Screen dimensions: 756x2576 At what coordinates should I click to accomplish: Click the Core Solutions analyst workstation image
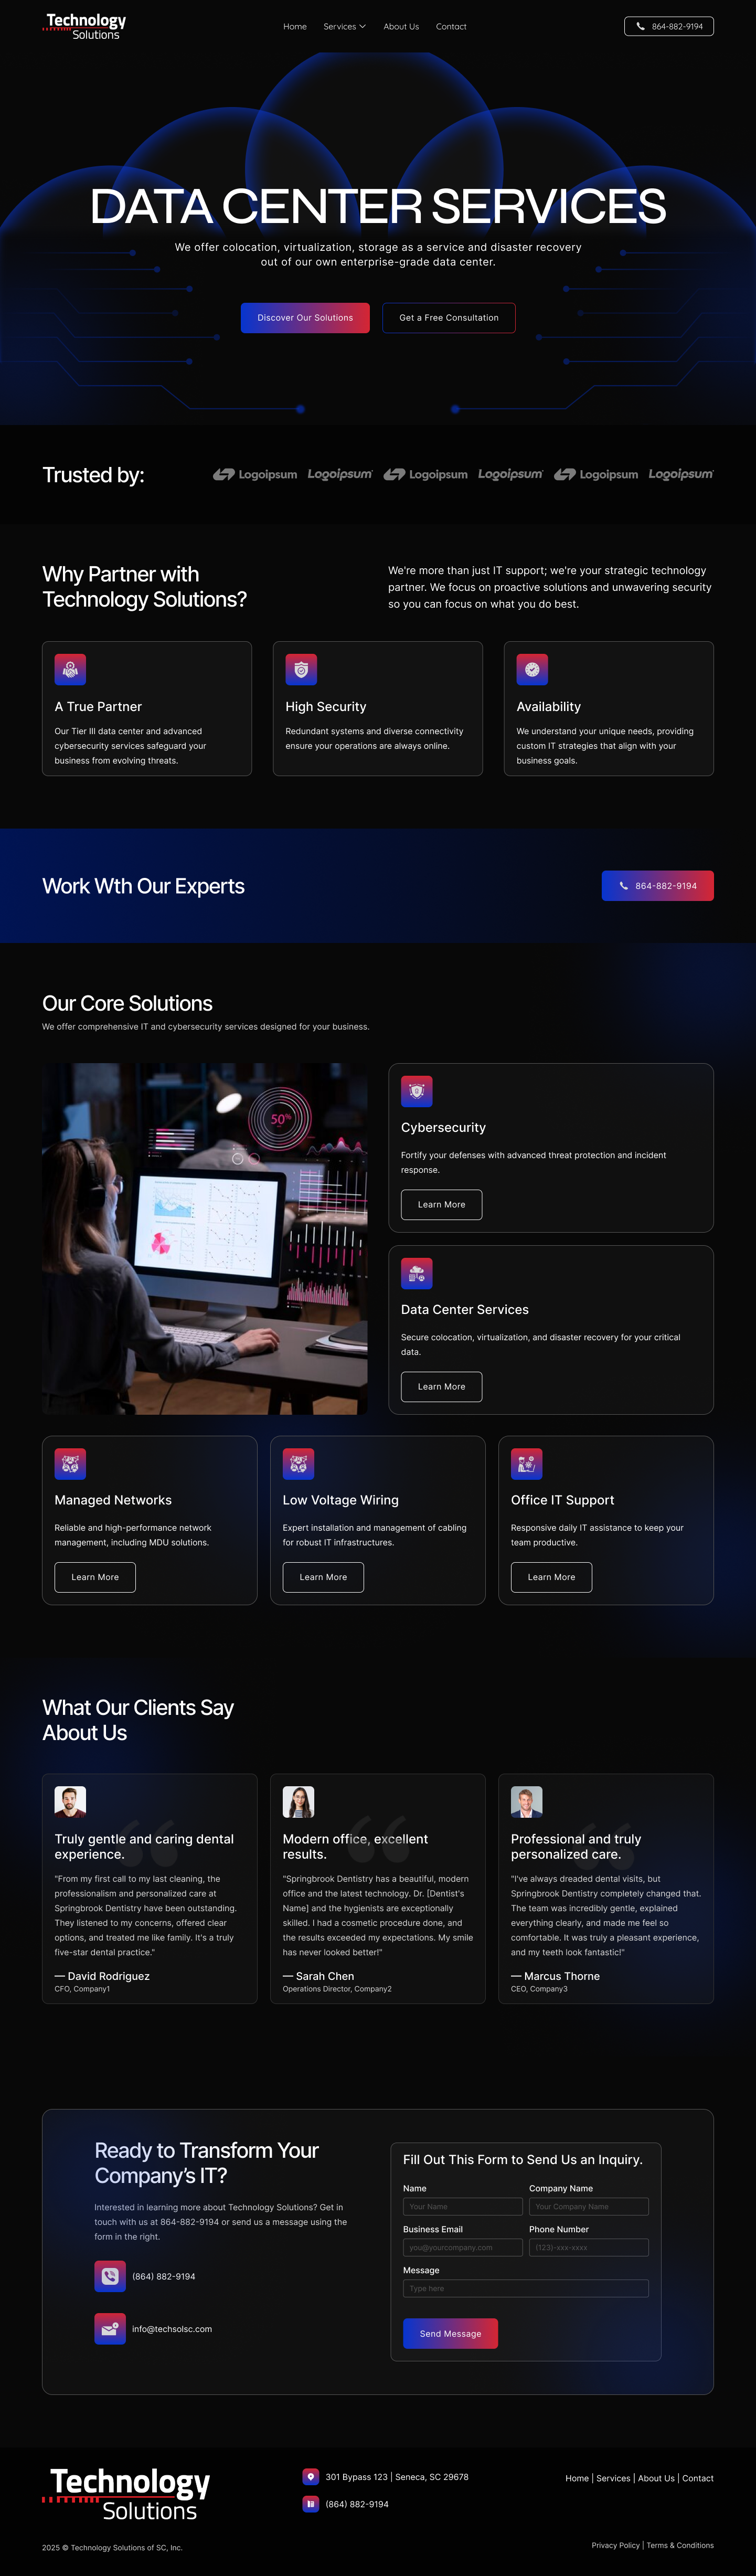[x=205, y=1238]
